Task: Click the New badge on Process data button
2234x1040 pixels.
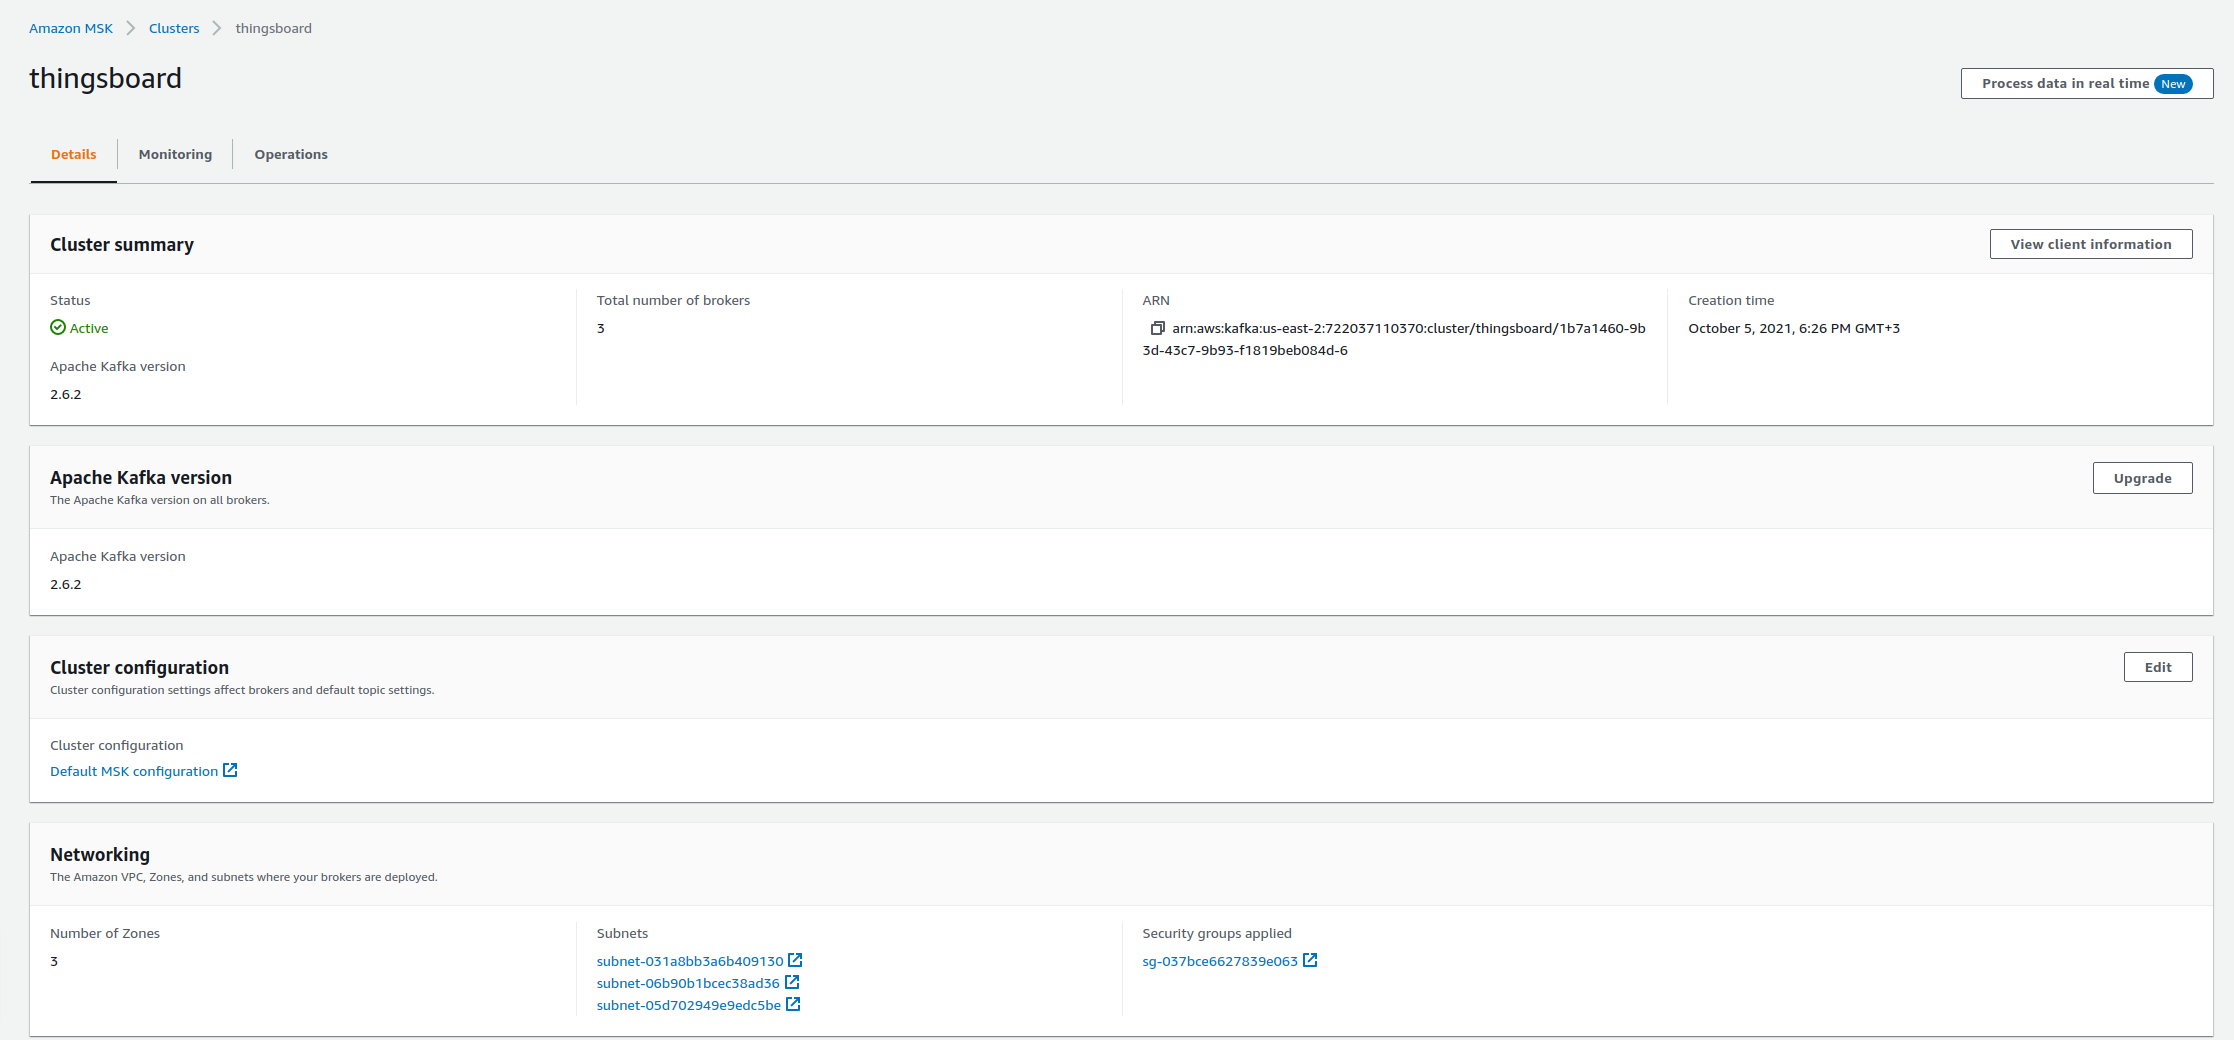Action: point(2173,84)
